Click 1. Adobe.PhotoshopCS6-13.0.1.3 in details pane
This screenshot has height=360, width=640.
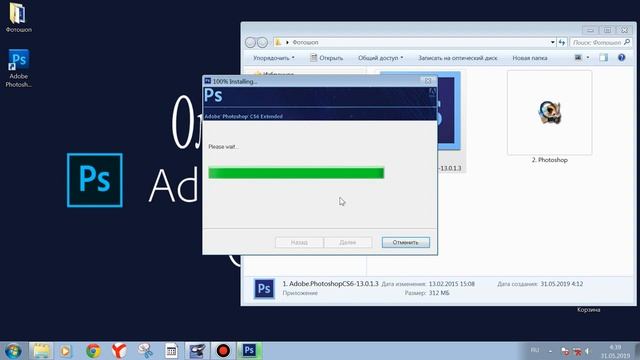(330, 283)
